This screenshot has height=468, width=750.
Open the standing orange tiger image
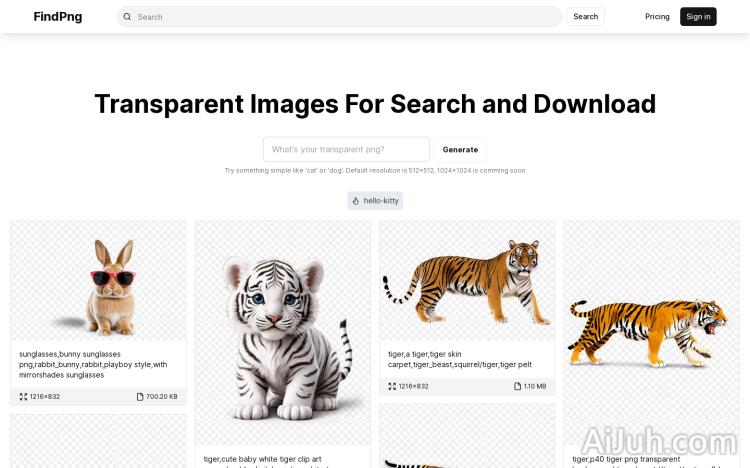[x=467, y=281]
